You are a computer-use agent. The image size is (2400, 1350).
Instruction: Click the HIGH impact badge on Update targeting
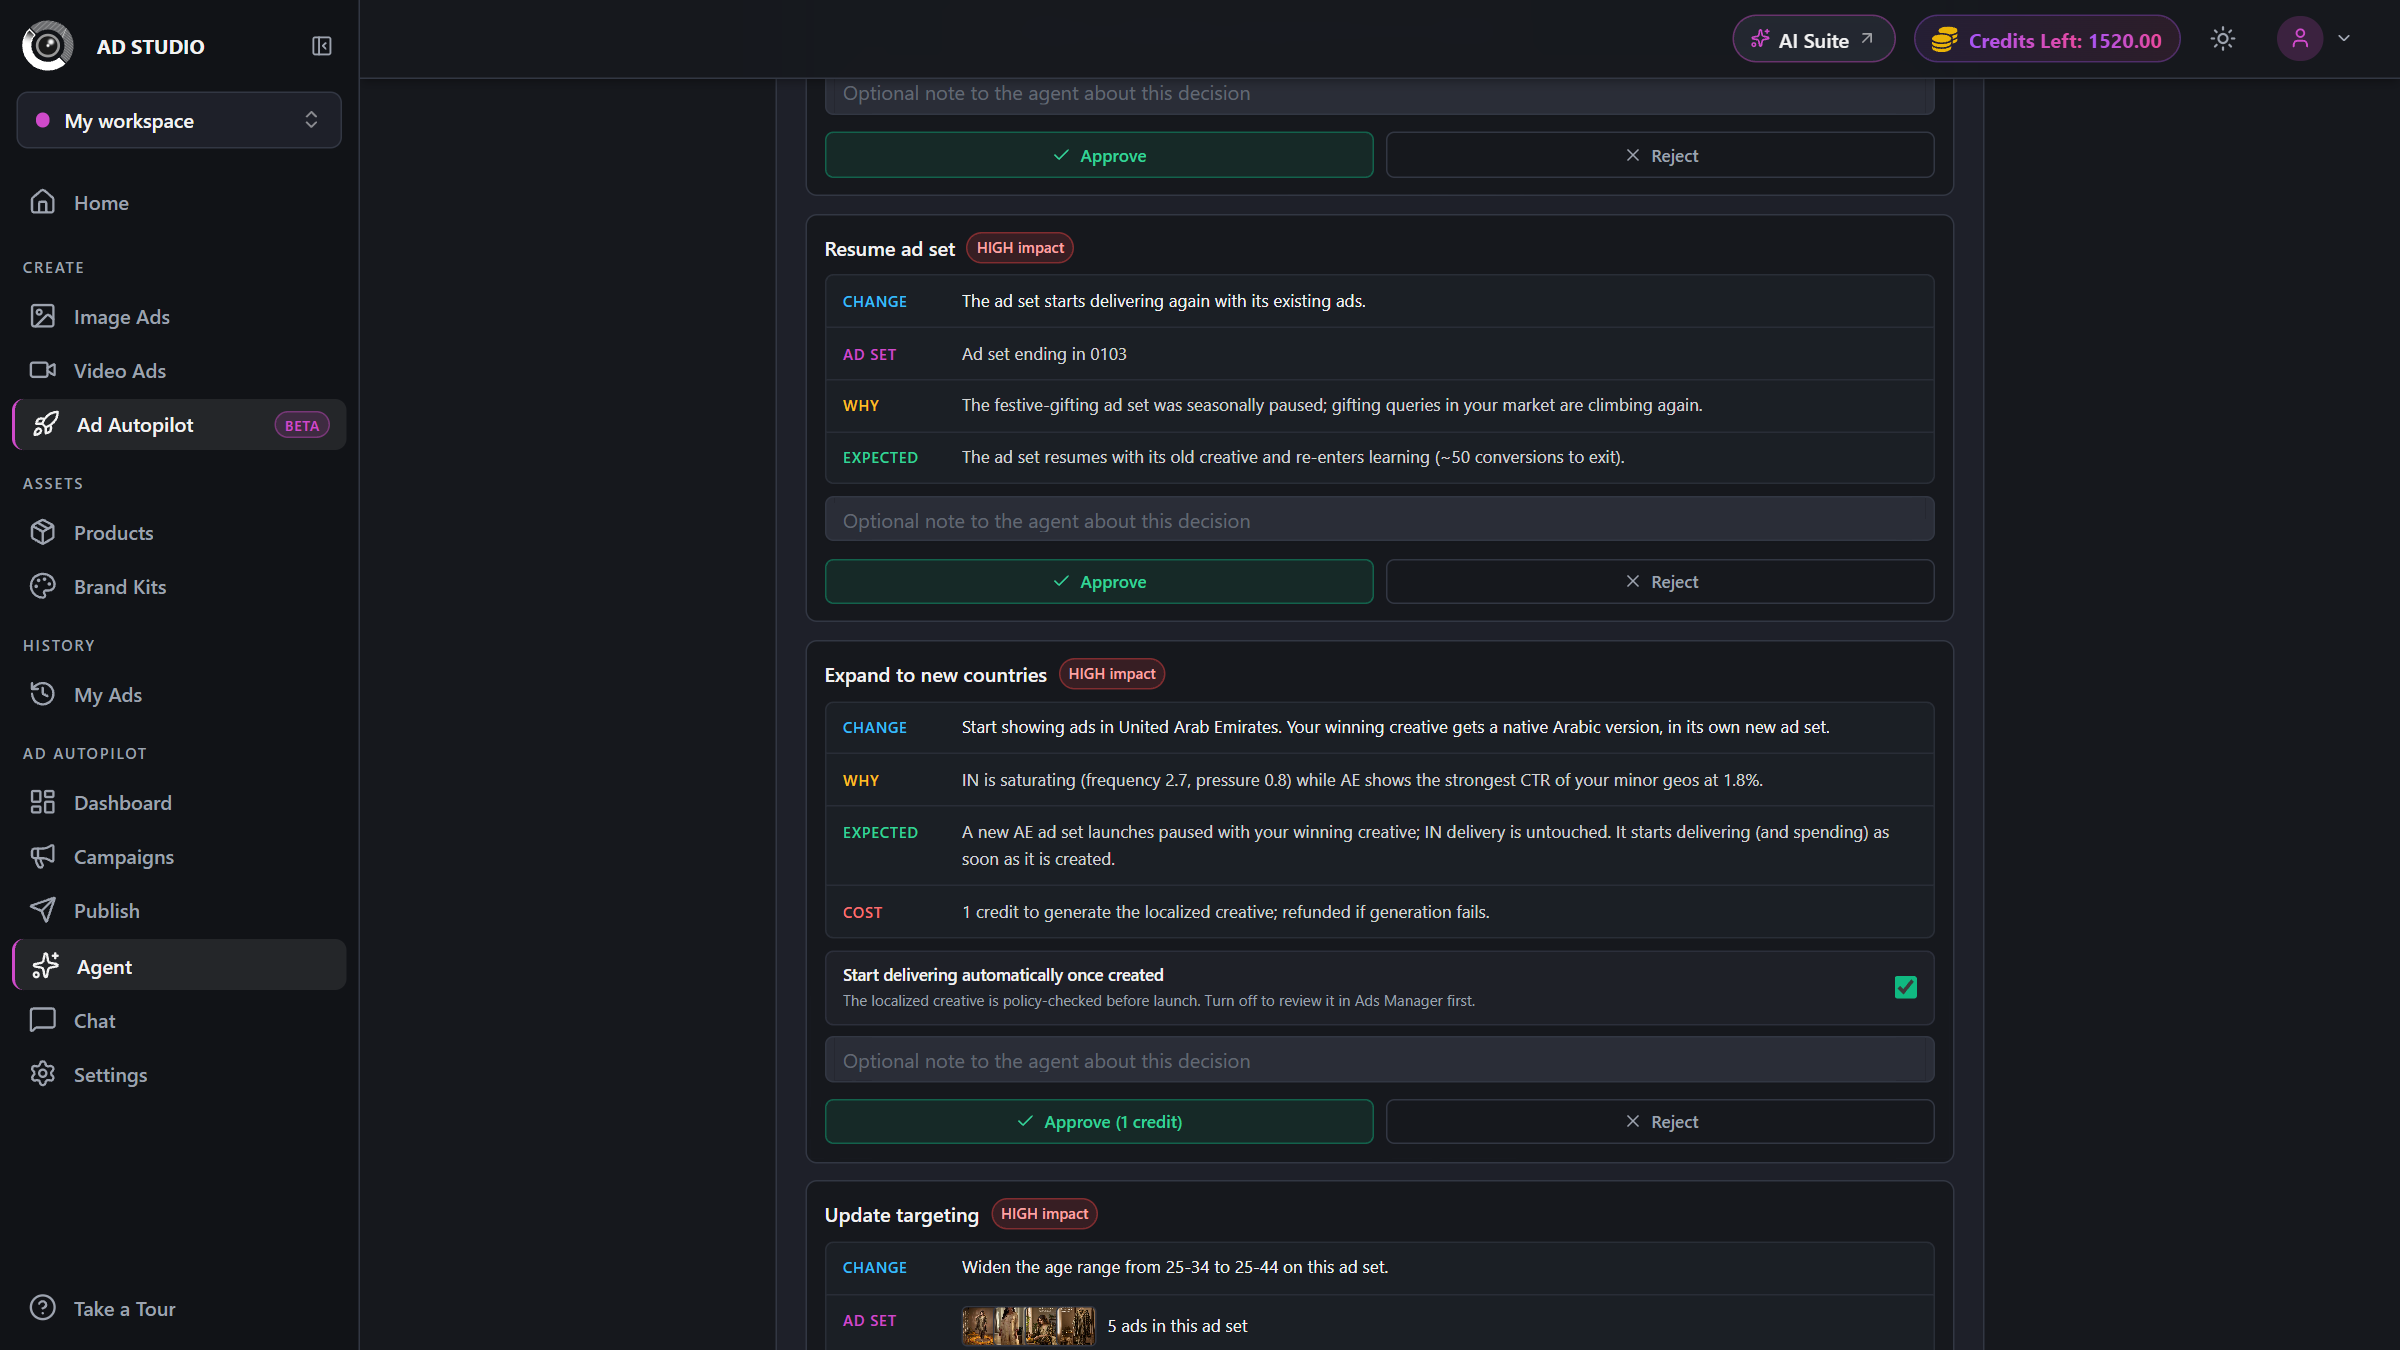(x=1044, y=1214)
